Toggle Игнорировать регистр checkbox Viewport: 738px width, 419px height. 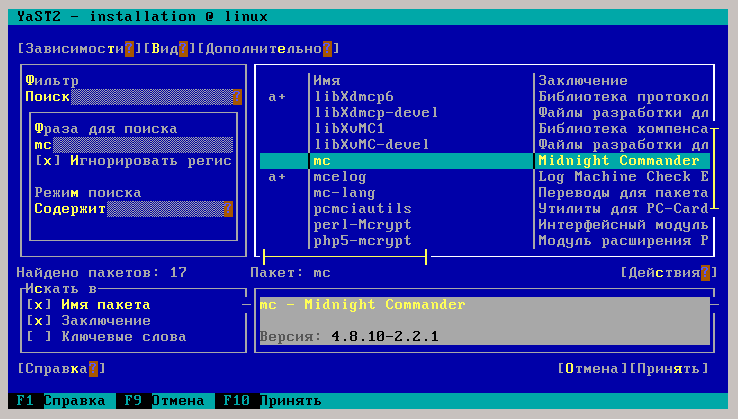[134, 161]
